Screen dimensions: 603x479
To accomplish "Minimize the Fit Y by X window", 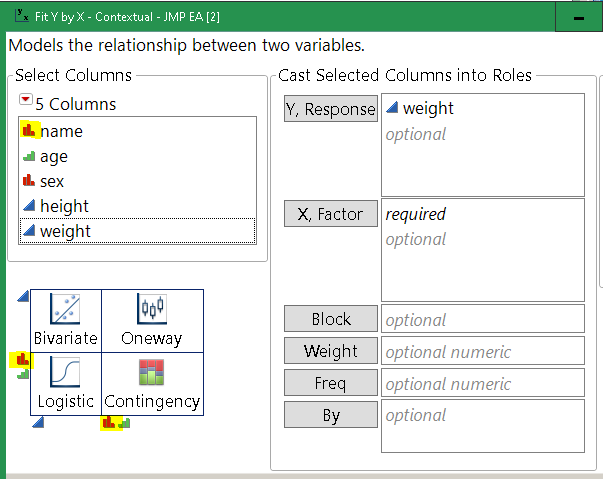I will coord(578,18).
